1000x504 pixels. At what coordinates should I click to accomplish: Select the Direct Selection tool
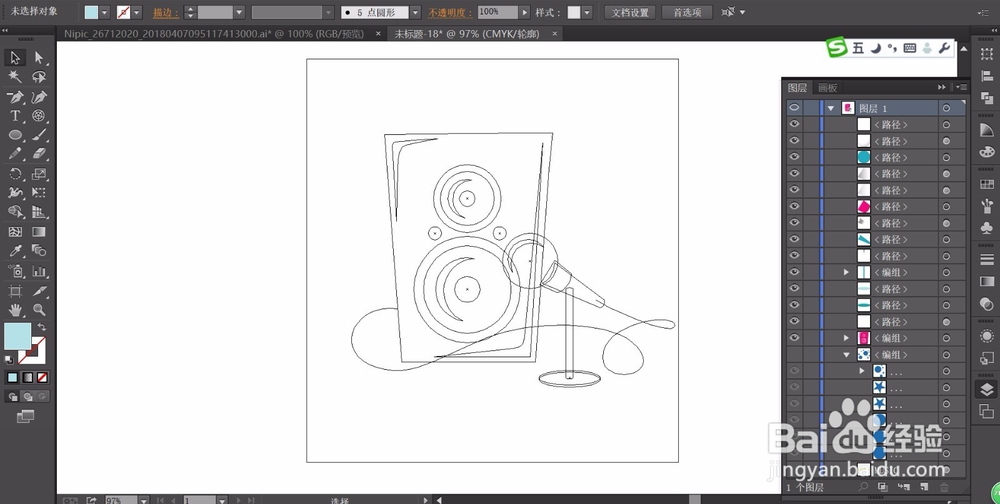click(x=39, y=58)
